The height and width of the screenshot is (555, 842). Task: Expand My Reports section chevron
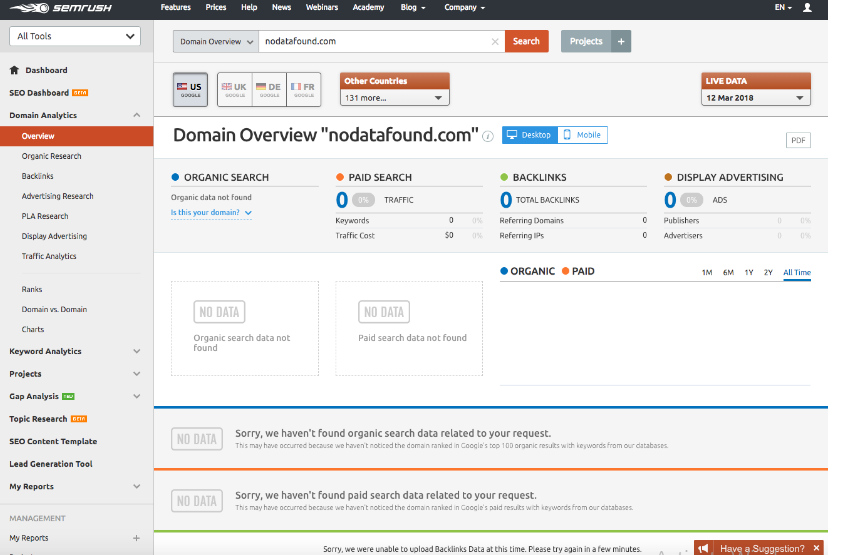coord(136,486)
